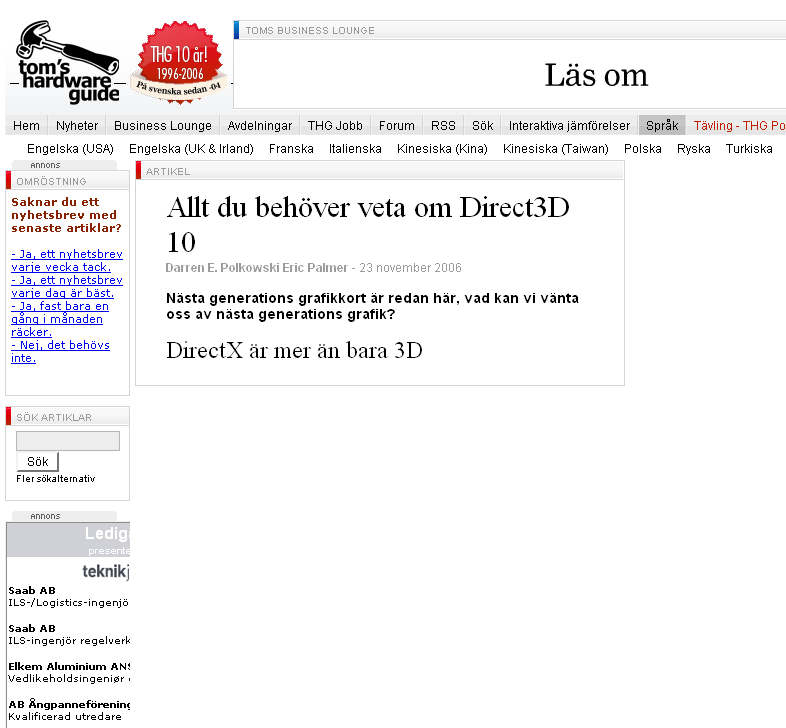Focus the article search text field

click(x=68, y=441)
